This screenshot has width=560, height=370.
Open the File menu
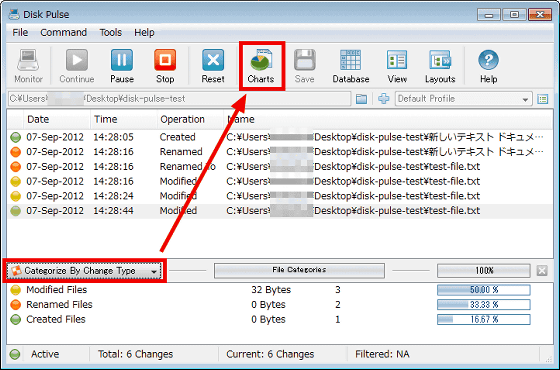click(20, 32)
